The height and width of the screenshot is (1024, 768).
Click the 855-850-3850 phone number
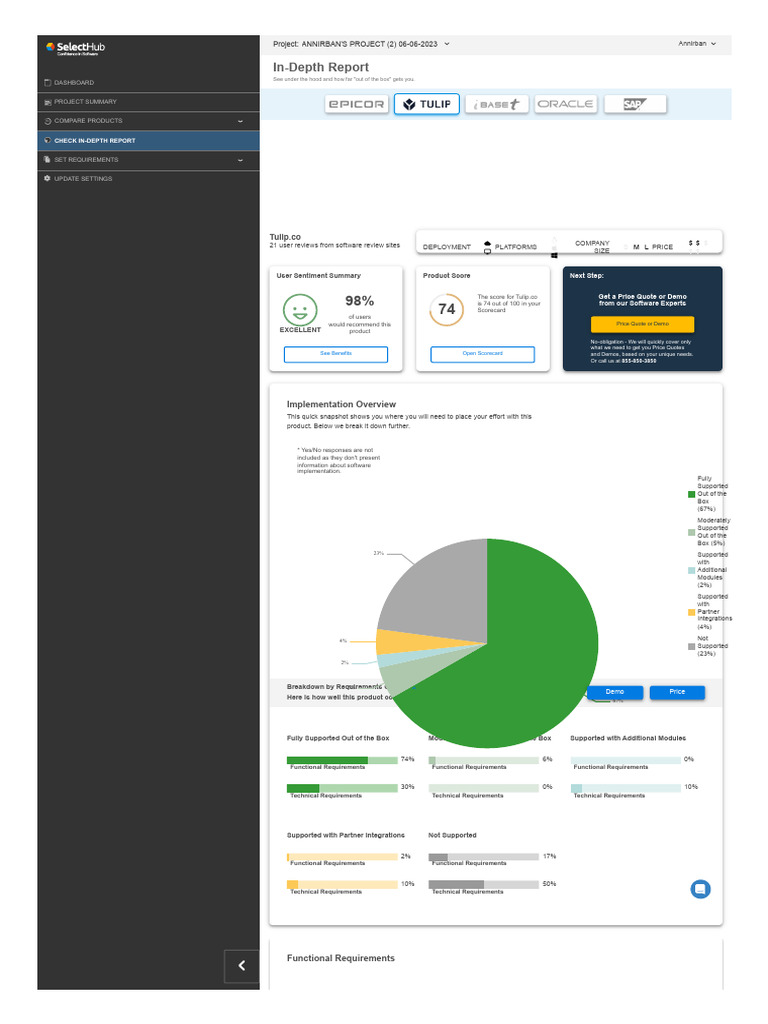[x=639, y=361]
